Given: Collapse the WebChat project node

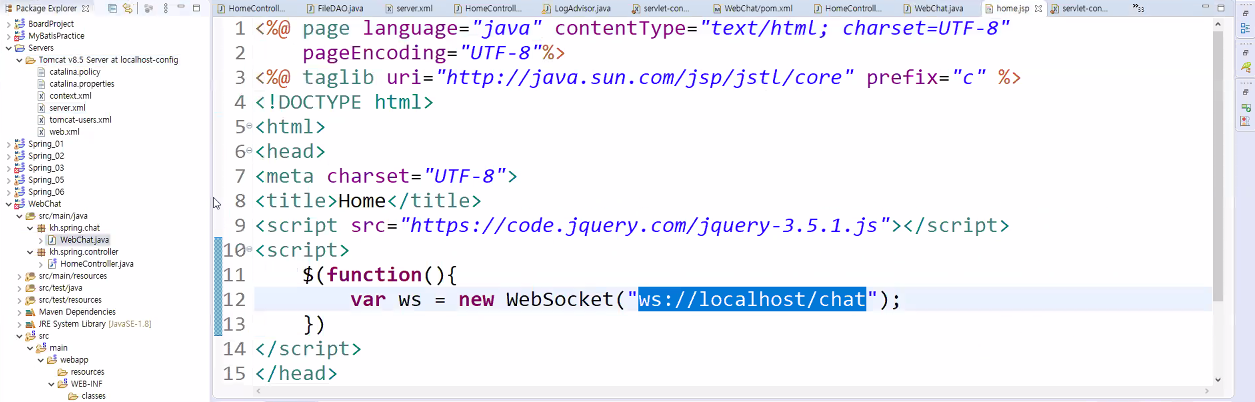Looking at the screenshot, I should (7, 203).
